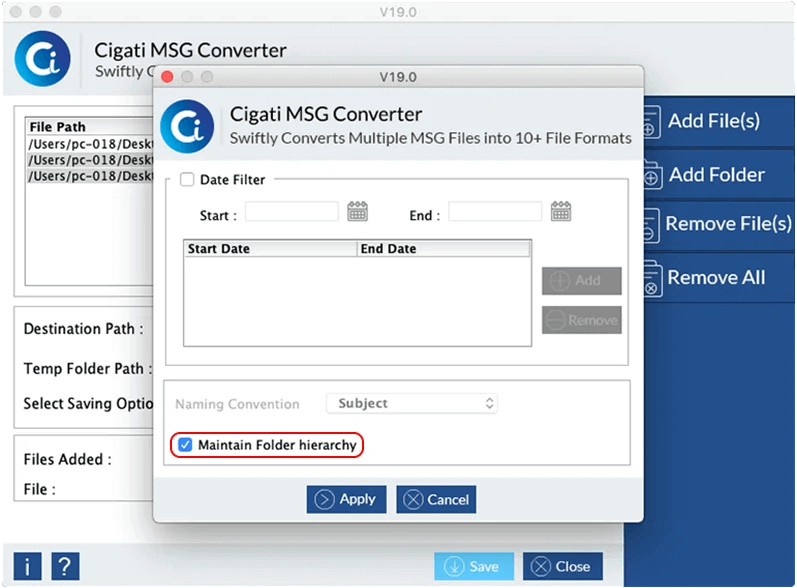Open the End date calendar picker
The image size is (797, 588).
pyautogui.click(x=561, y=211)
